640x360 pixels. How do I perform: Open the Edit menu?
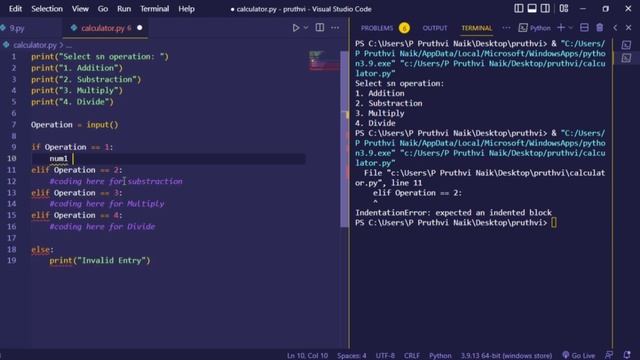point(16,9)
